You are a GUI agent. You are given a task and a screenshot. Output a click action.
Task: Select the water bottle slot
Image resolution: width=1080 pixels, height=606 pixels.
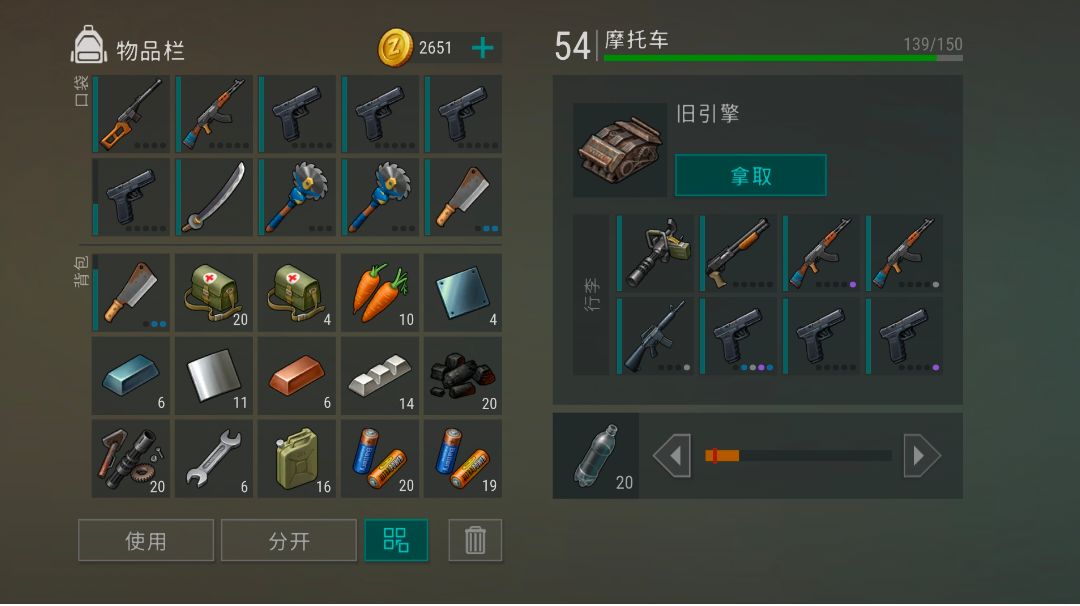596,456
